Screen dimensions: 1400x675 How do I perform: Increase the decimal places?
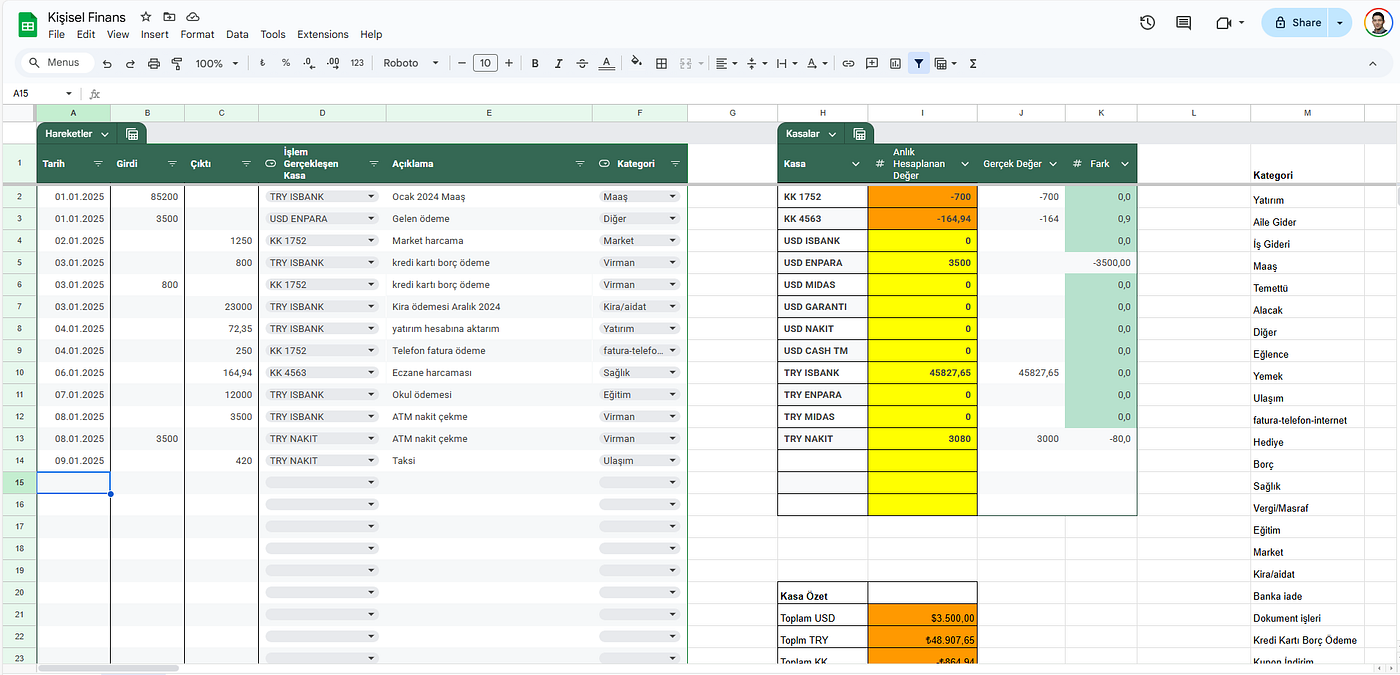(x=333, y=63)
